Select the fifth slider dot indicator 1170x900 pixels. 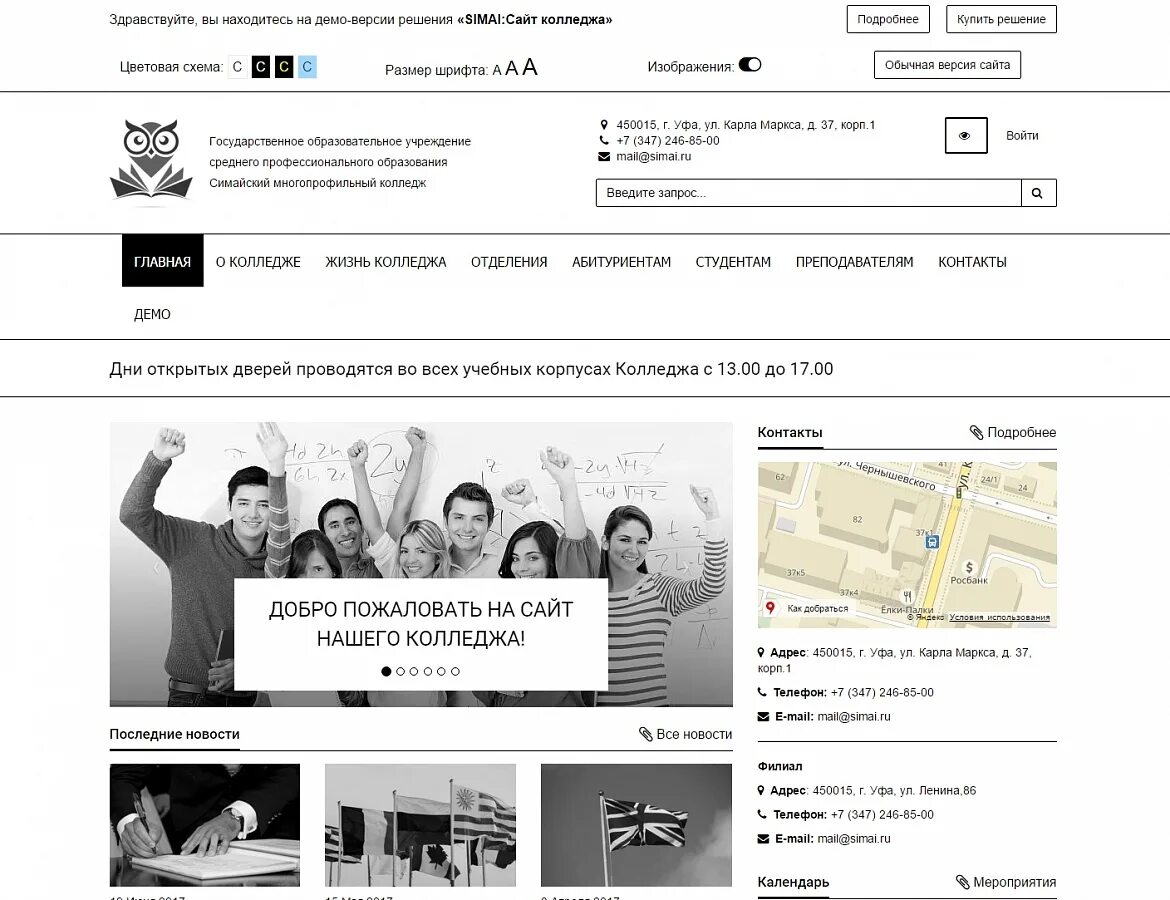[442, 672]
